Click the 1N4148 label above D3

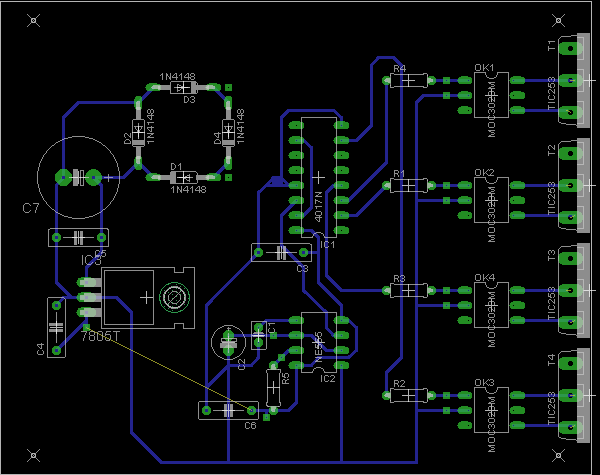(x=178, y=77)
